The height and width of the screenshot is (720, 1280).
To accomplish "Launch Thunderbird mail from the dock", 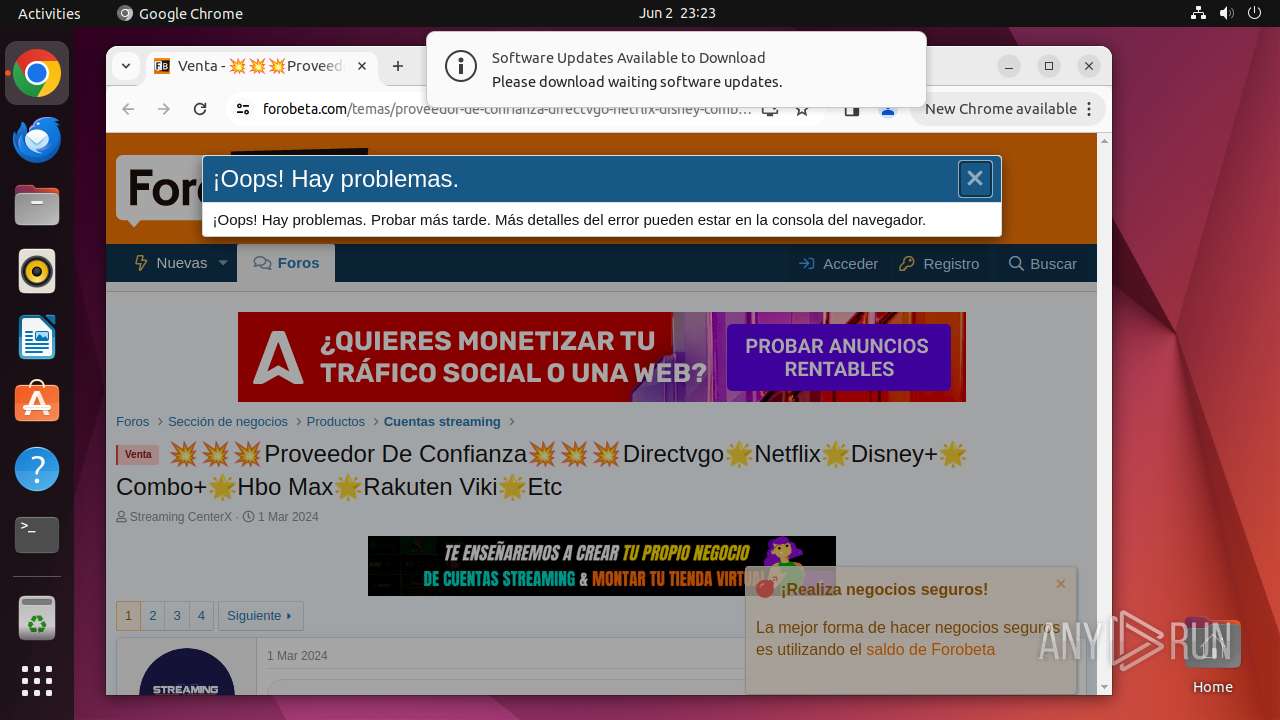I will pos(37,139).
